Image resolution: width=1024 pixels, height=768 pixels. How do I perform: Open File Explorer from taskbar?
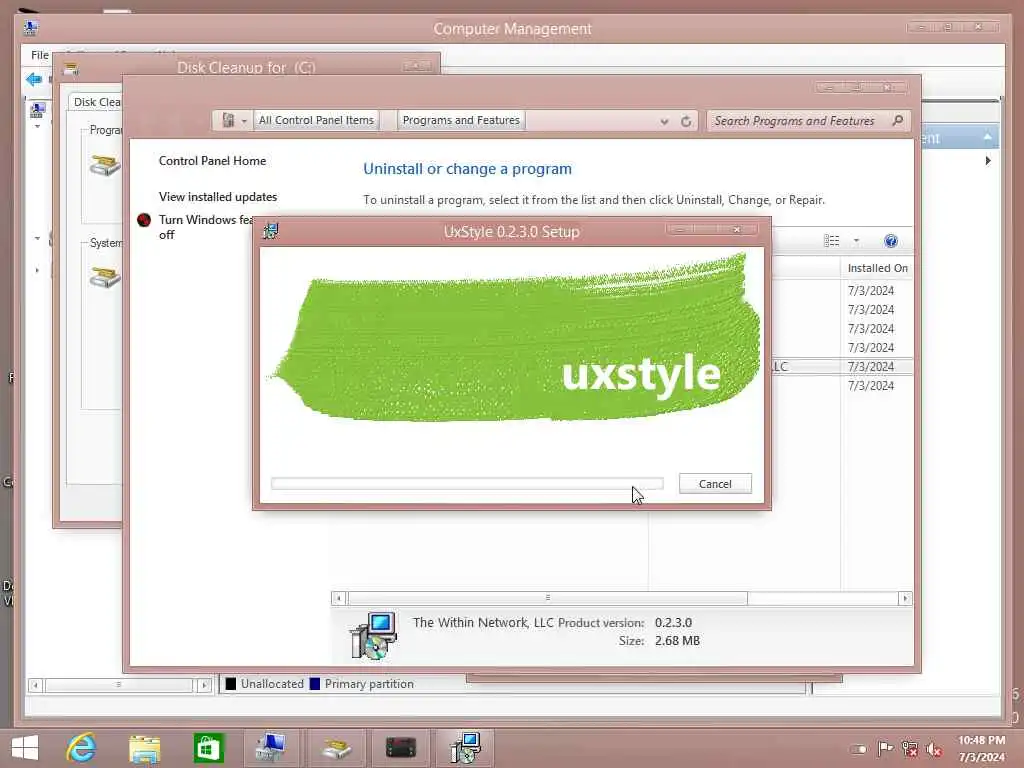point(144,748)
